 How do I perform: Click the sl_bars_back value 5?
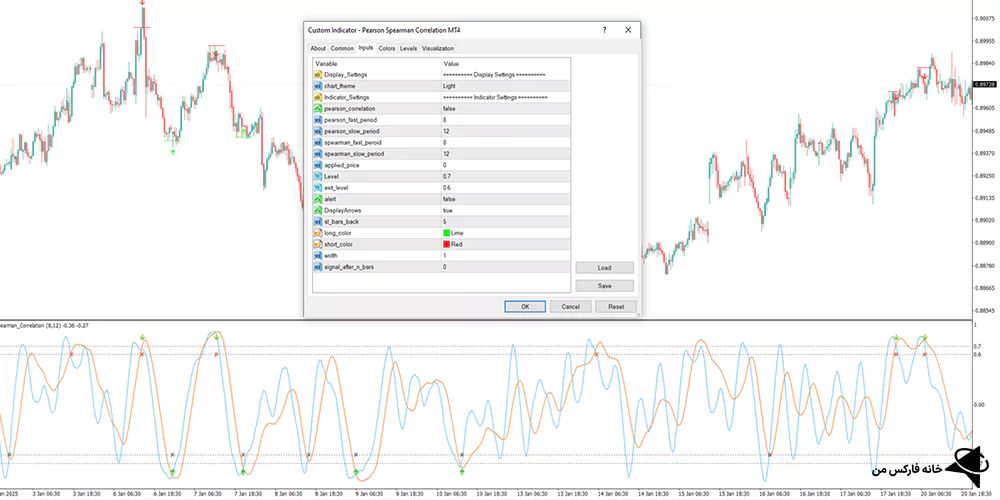click(445, 221)
